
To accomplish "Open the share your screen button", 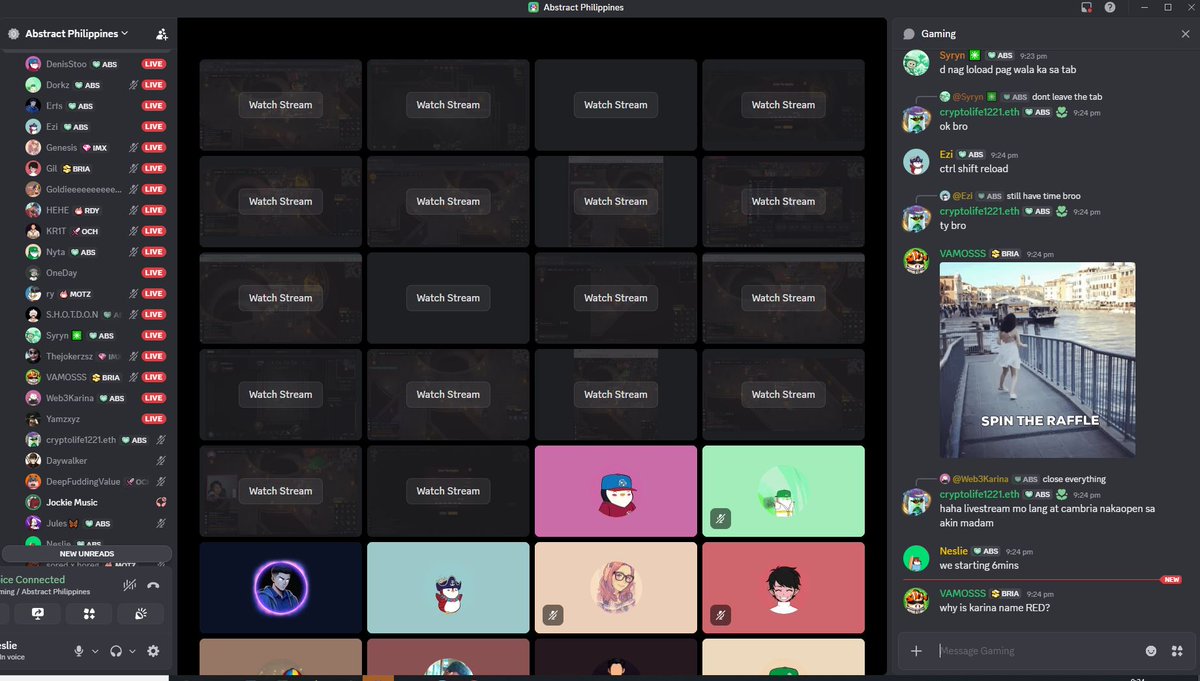I will (38, 614).
